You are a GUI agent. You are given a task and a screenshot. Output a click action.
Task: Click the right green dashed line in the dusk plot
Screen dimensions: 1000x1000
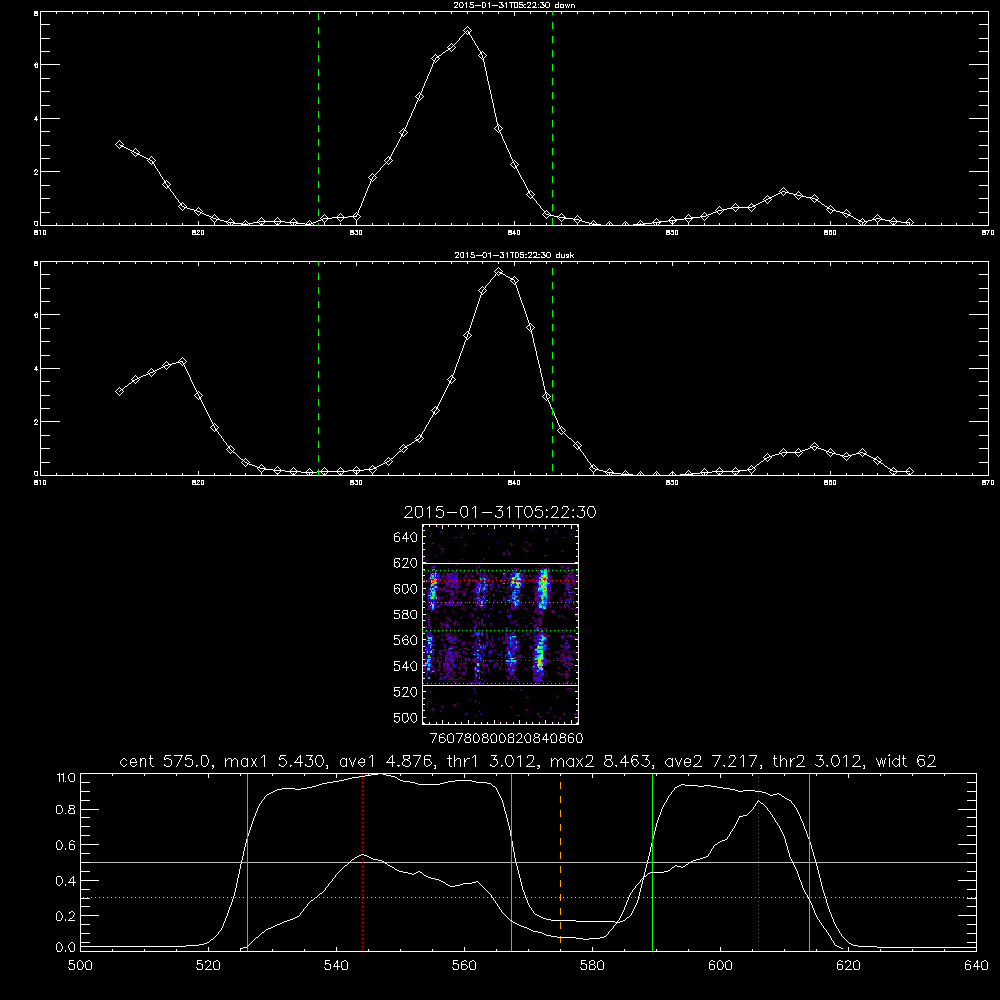pos(552,368)
